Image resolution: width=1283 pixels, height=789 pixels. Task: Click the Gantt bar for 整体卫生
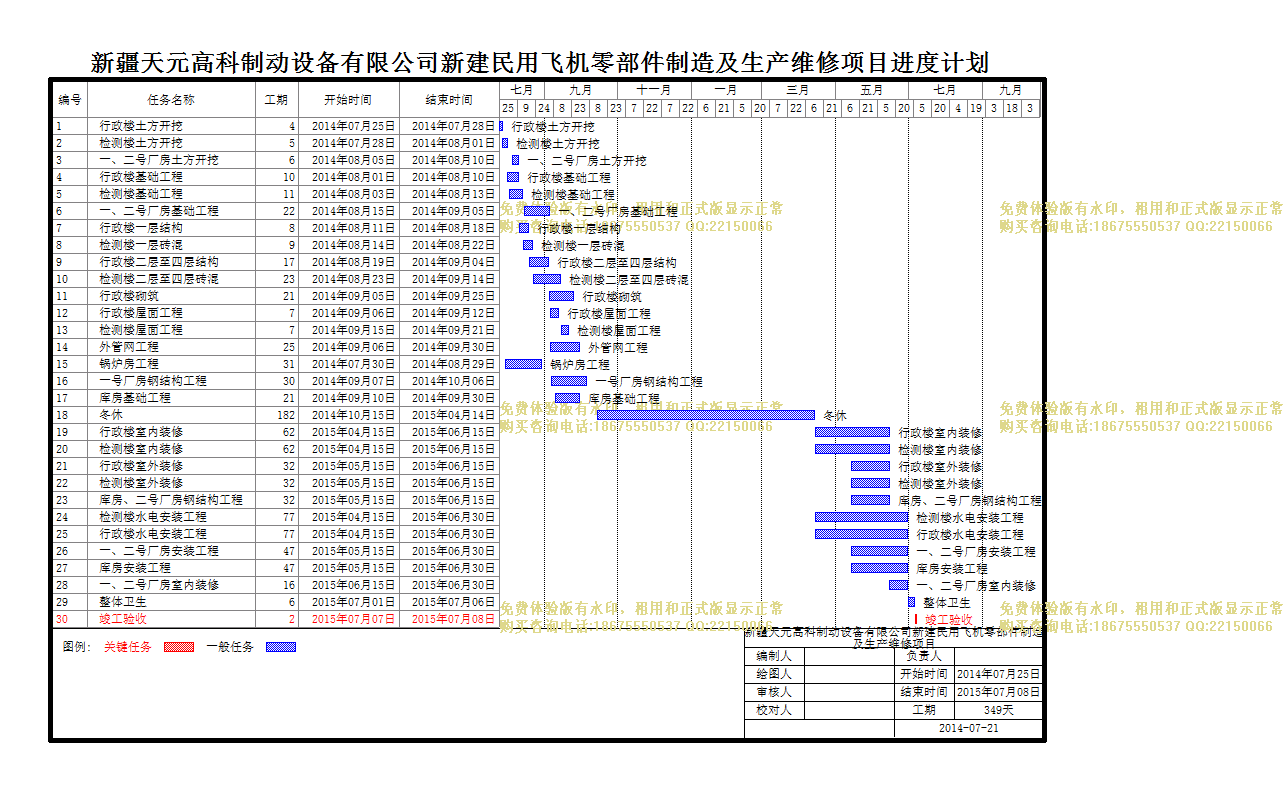(912, 602)
